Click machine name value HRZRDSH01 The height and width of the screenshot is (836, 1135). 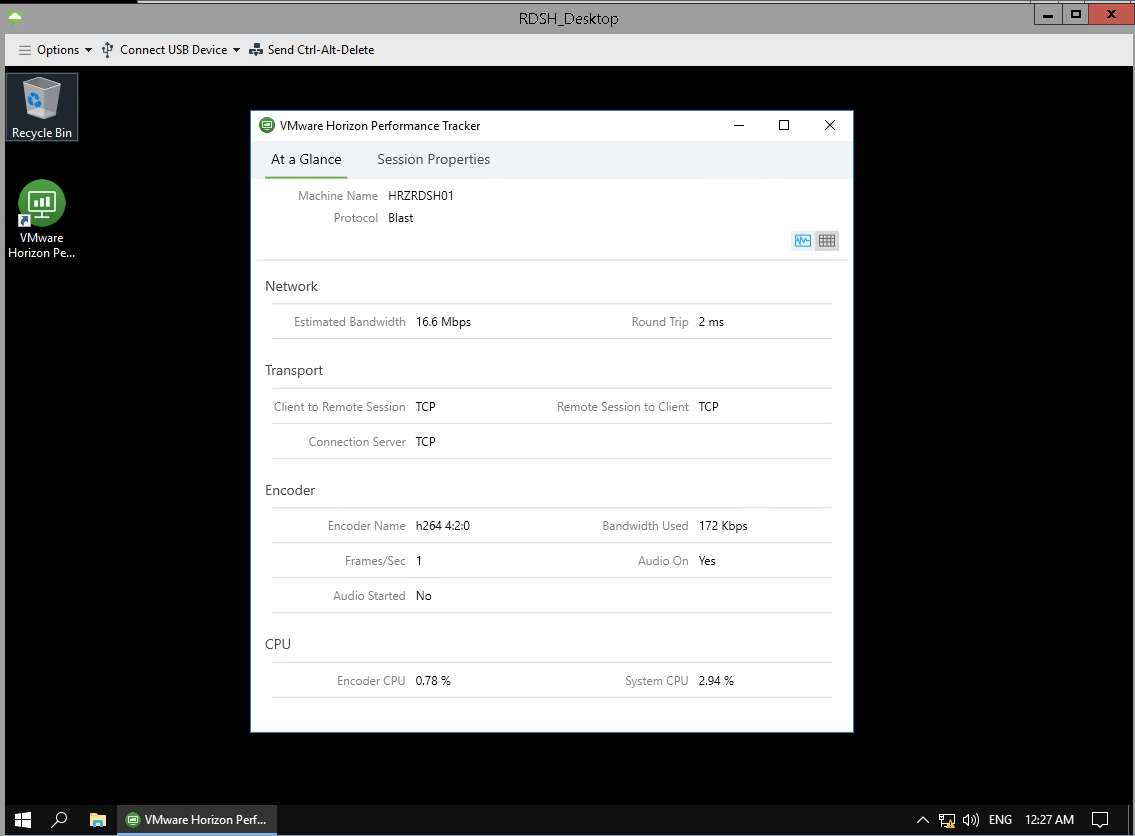click(421, 195)
